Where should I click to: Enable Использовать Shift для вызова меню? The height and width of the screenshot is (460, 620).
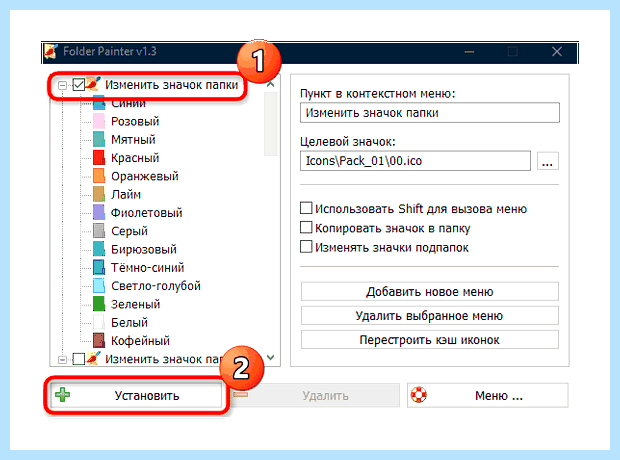tap(306, 208)
